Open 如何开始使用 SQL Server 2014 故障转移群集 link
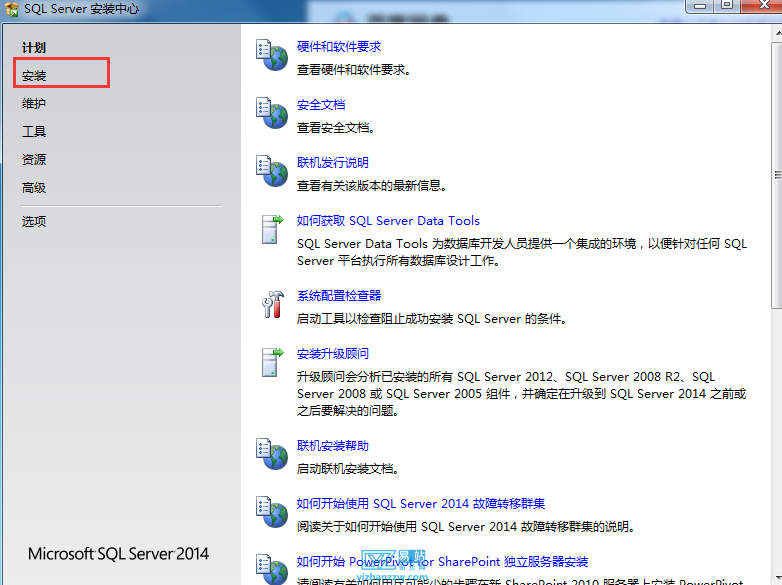The image size is (782, 585). pos(421,504)
